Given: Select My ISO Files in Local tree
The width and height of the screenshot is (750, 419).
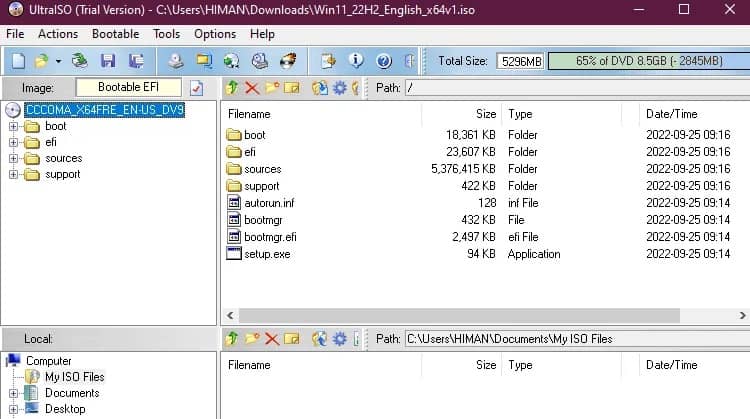Looking at the screenshot, I should coord(75,377).
